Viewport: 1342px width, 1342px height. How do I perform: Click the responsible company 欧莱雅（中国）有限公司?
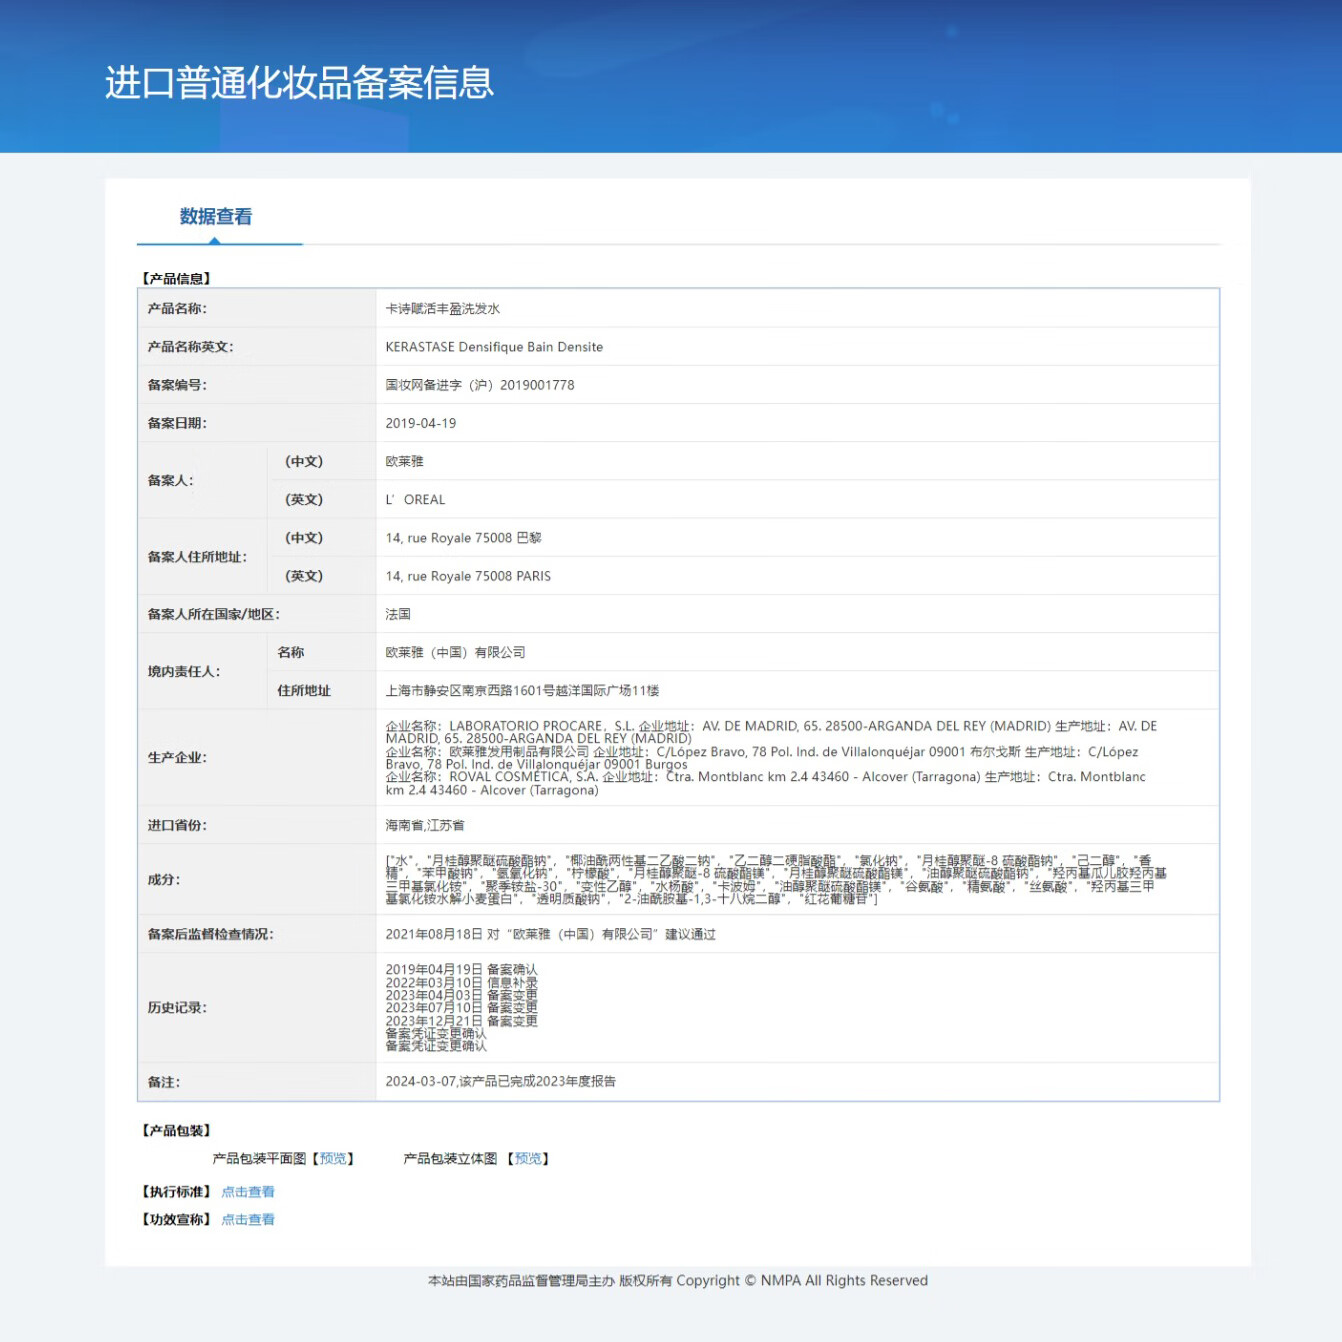(x=455, y=652)
